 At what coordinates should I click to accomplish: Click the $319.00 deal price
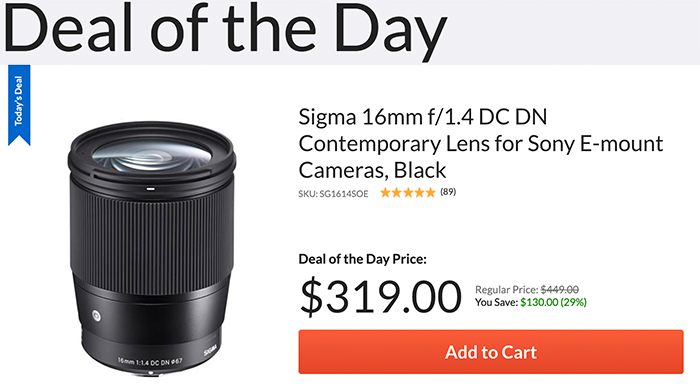pyautogui.click(x=380, y=296)
